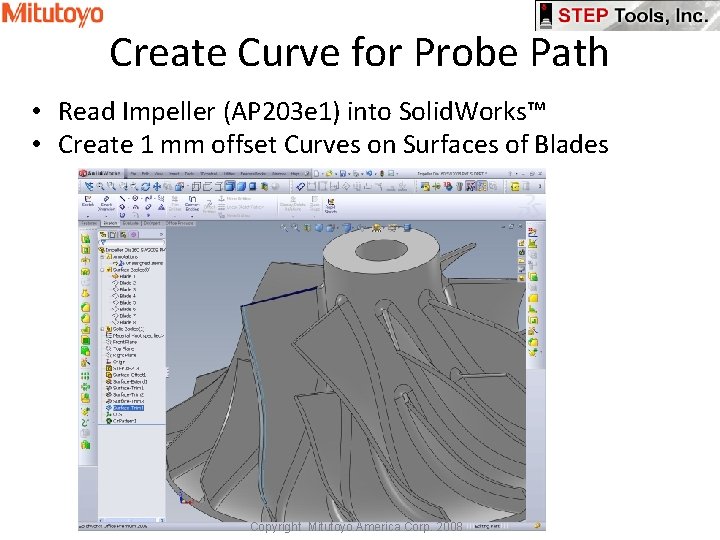Screen dimensions: 720x540
Task: Switch to the Office Products tab
Action: click(180, 224)
